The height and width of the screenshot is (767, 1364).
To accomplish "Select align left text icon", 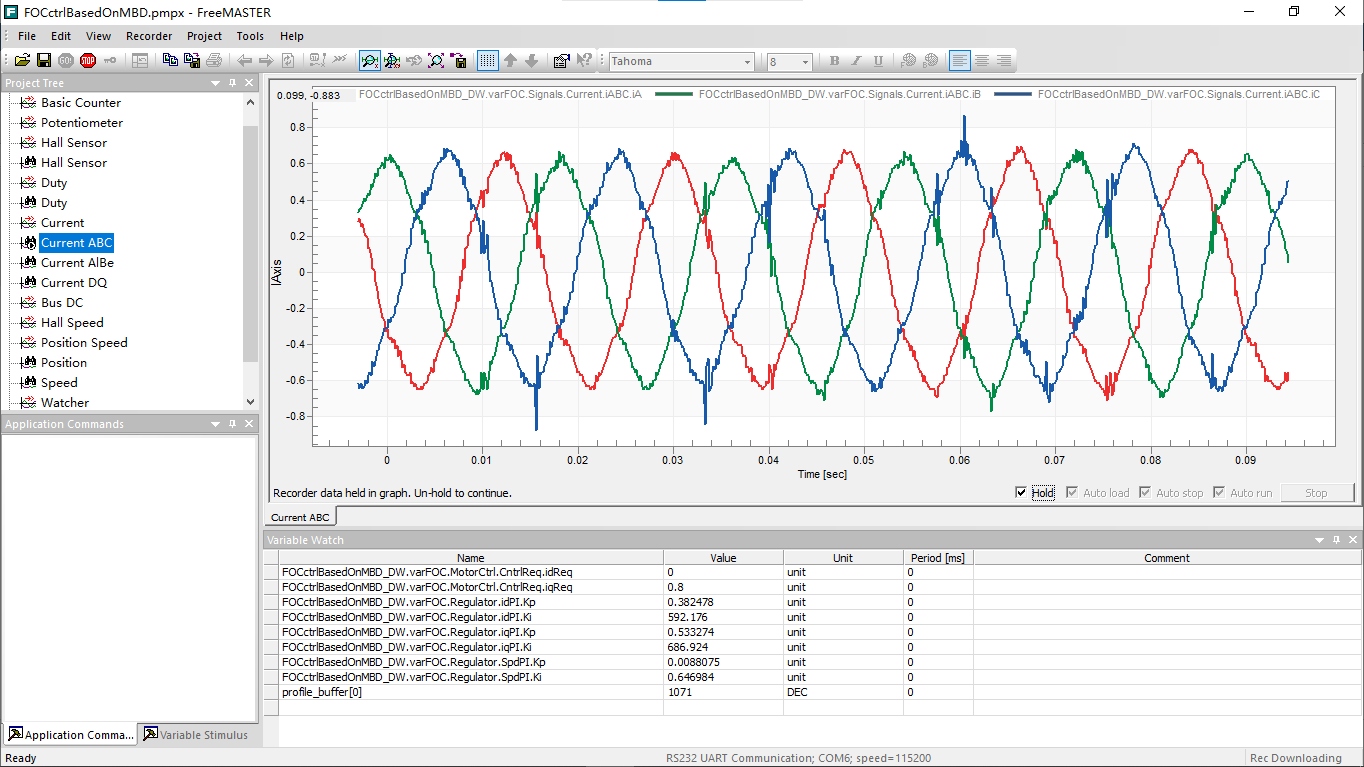I will click(960, 61).
